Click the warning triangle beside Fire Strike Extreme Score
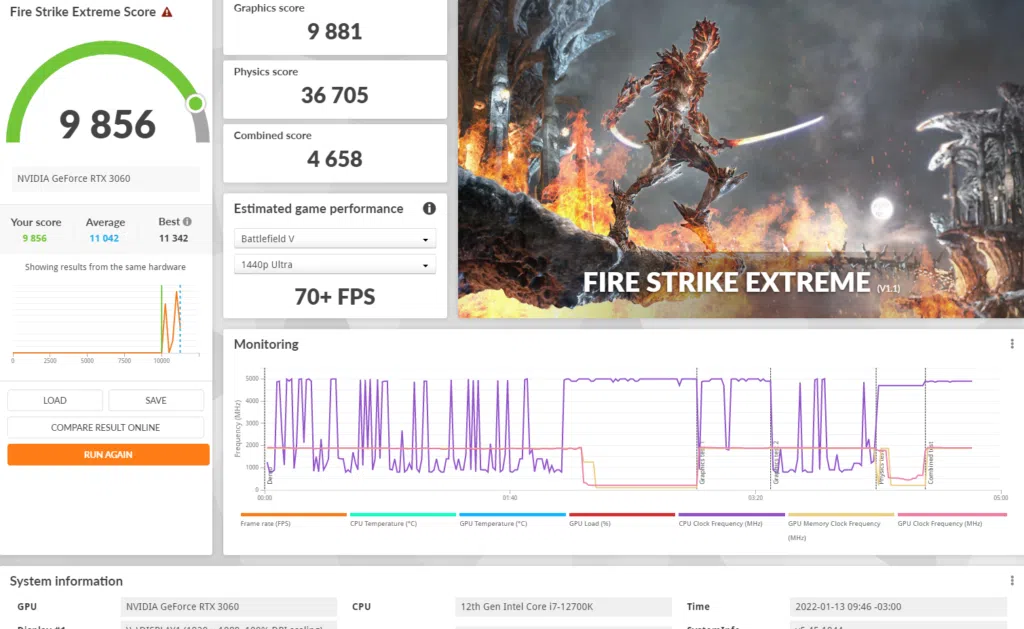Image resolution: width=1024 pixels, height=629 pixels. [166, 12]
